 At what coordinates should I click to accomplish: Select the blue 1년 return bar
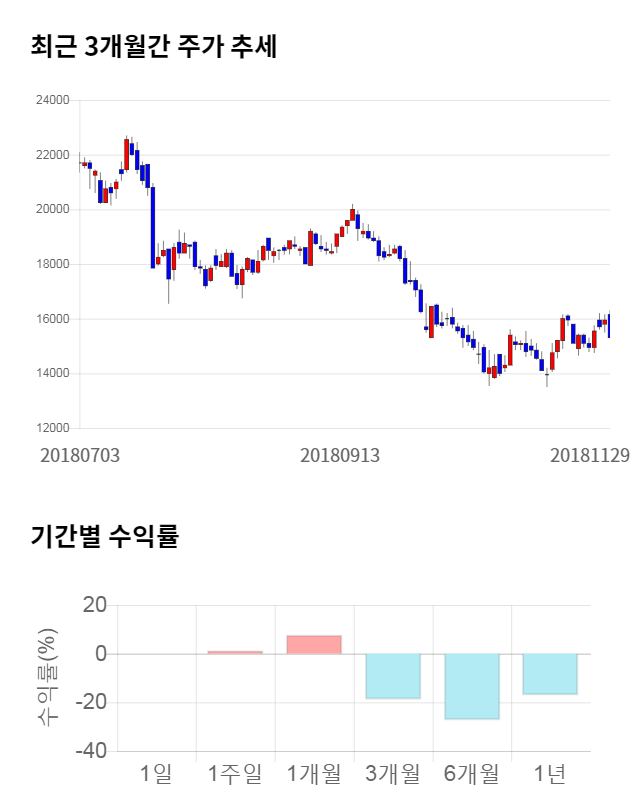click(550, 674)
